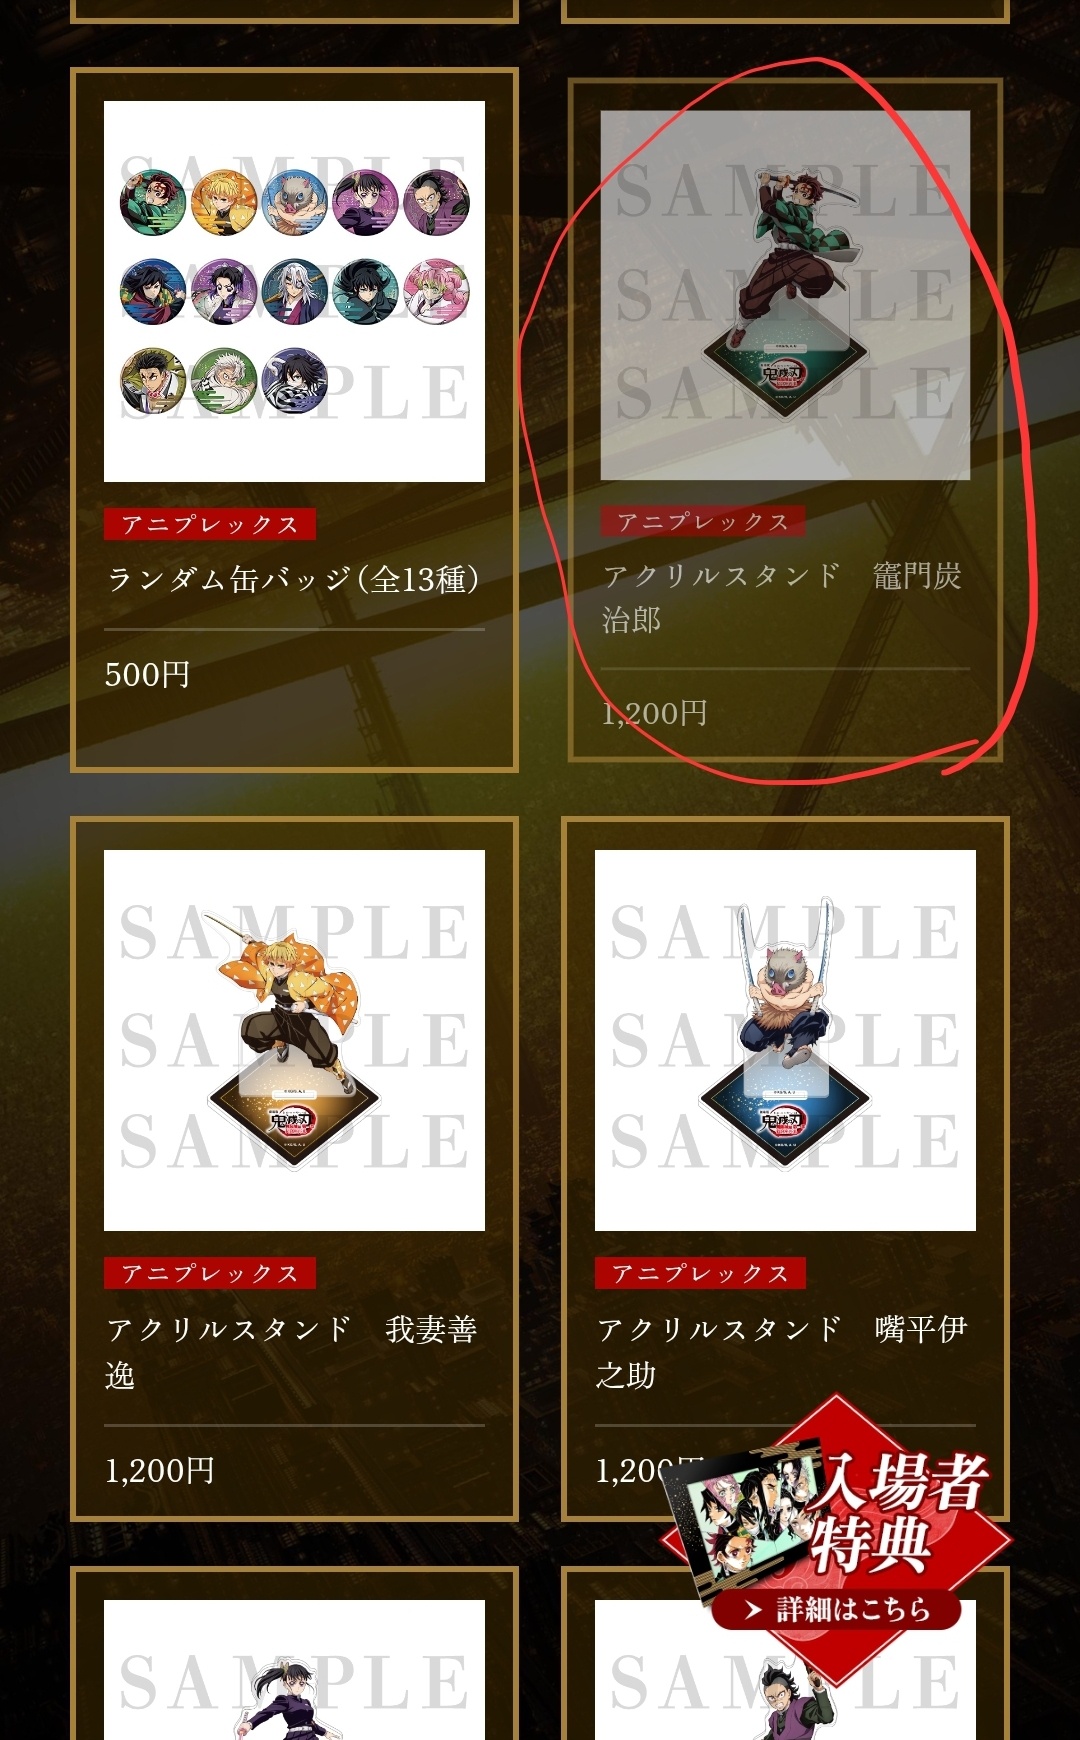1080x1740 pixels.
Task: Open the female character stand thumbnail at bottom left
Action: 294,1670
